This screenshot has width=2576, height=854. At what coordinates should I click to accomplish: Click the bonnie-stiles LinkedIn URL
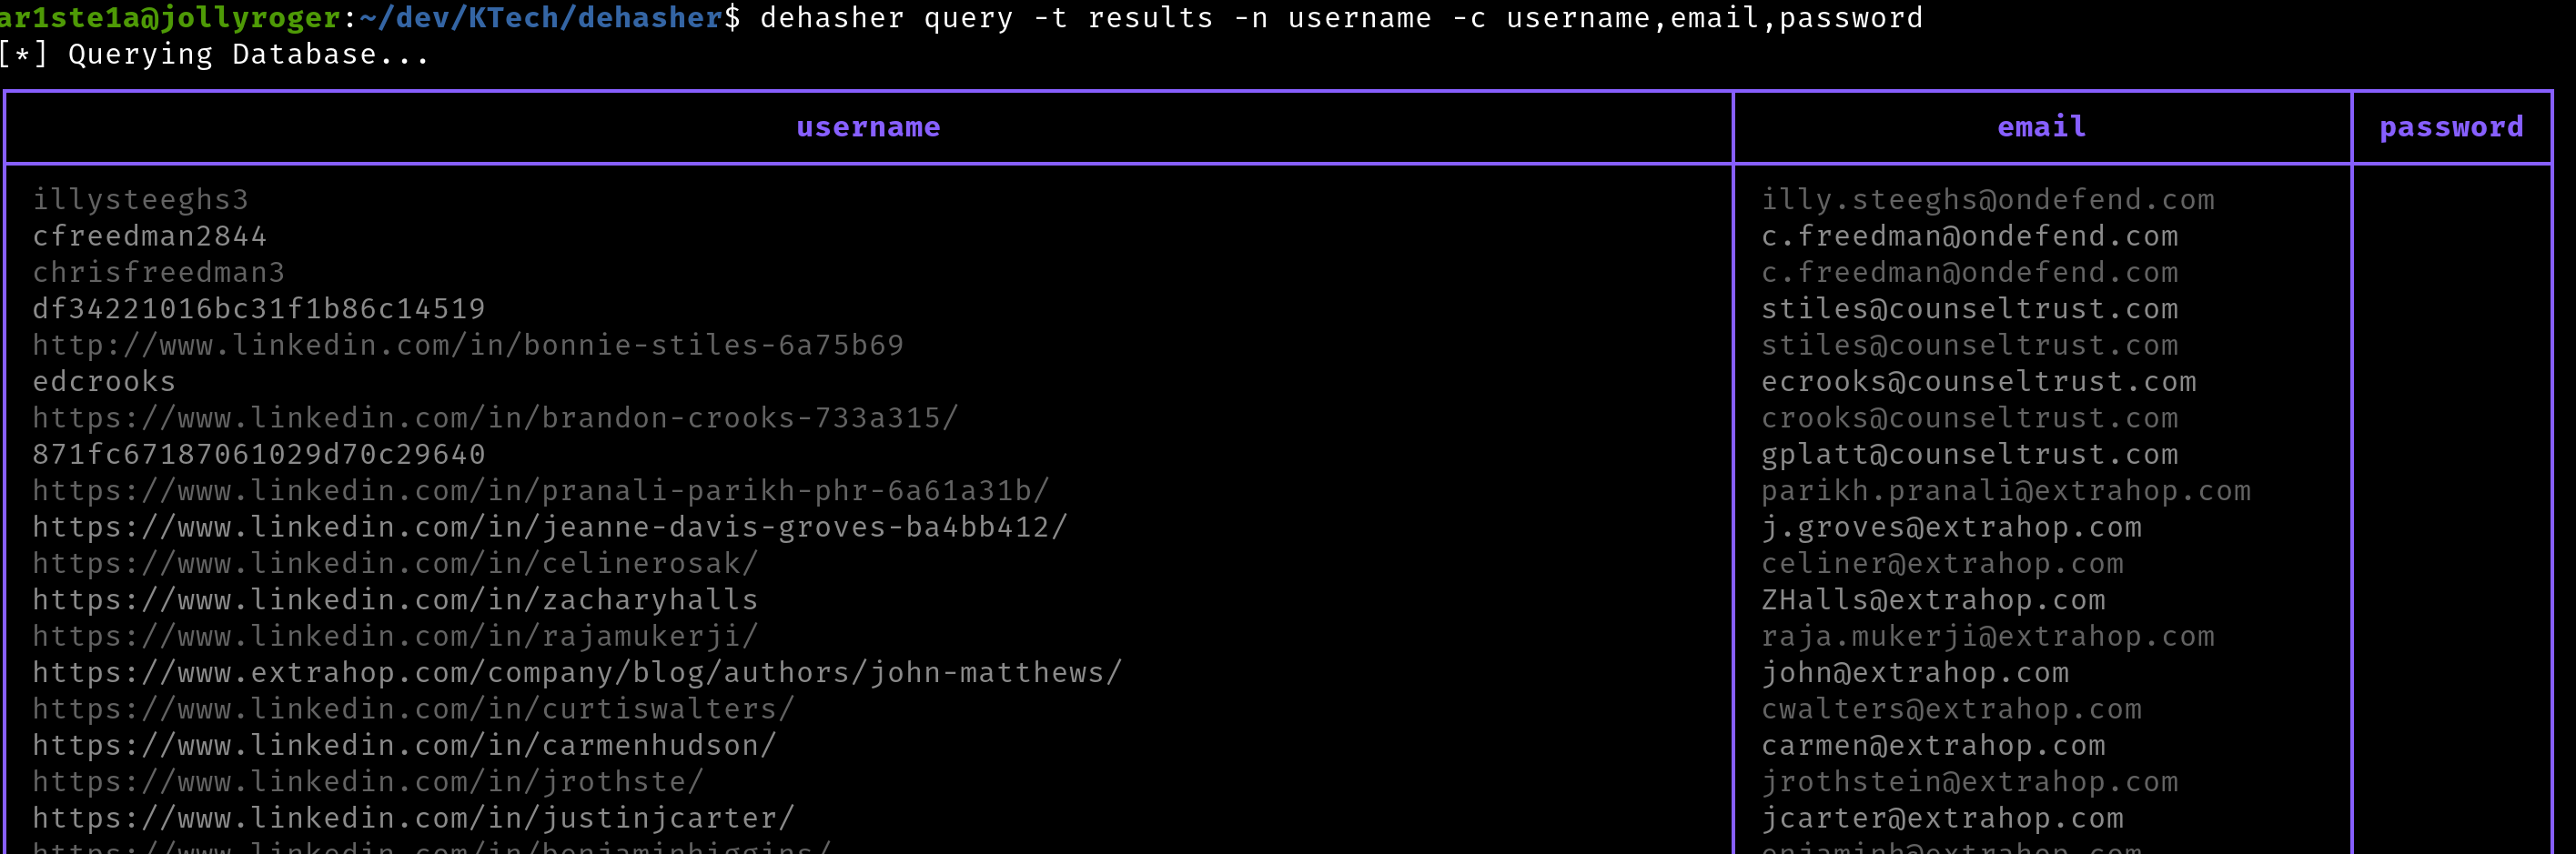point(468,345)
